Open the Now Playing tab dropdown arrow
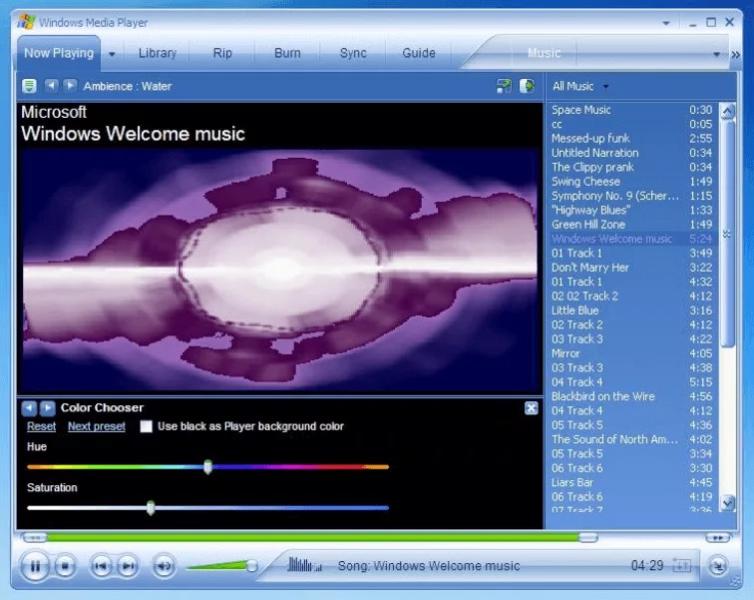Image resolution: width=754 pixels, height=600 pixels. (112, 54)
